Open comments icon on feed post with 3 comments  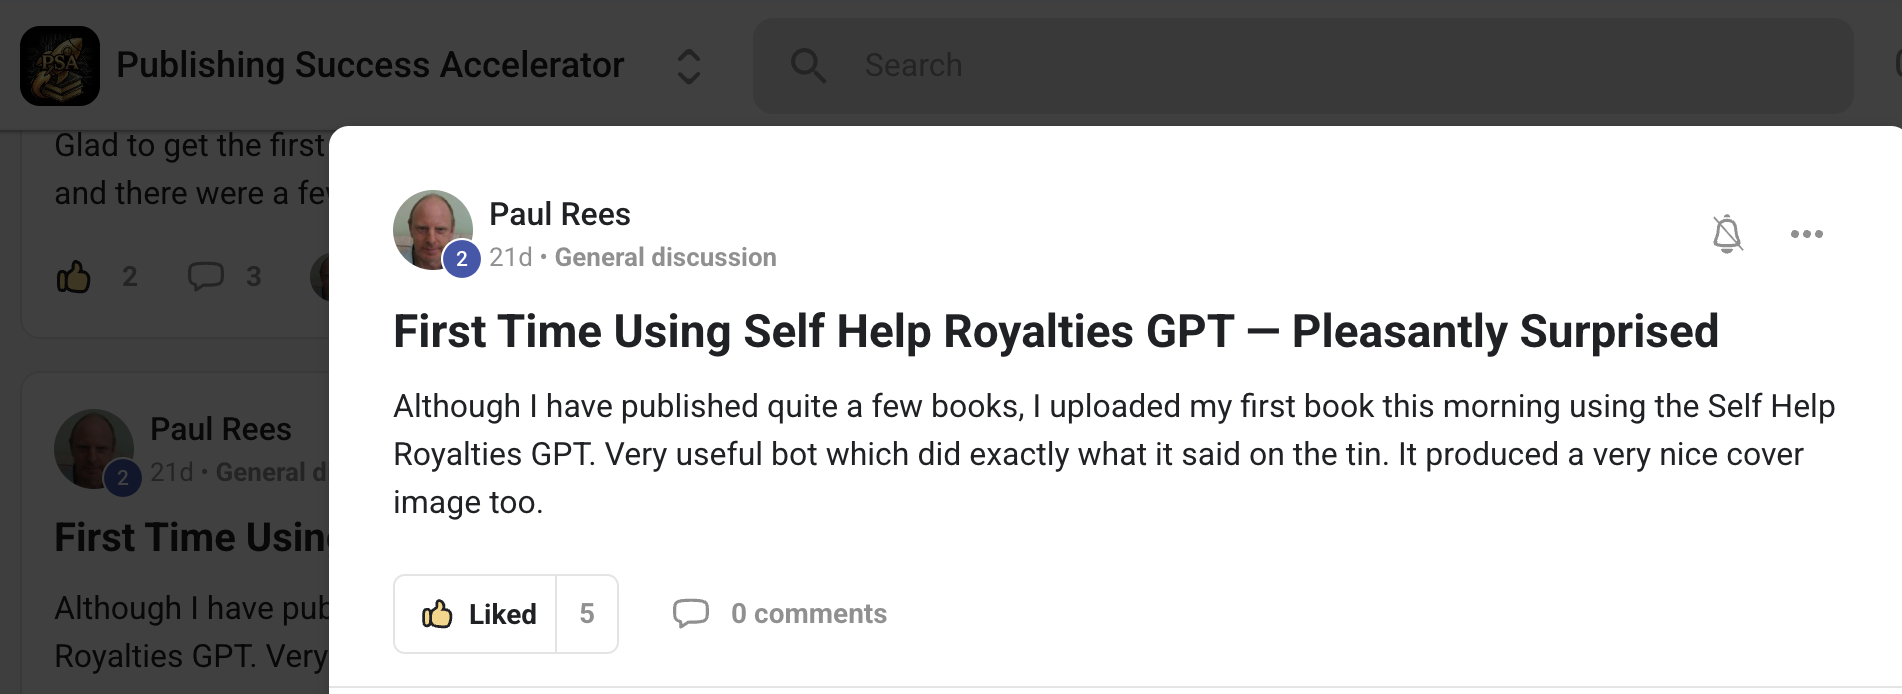206,276
